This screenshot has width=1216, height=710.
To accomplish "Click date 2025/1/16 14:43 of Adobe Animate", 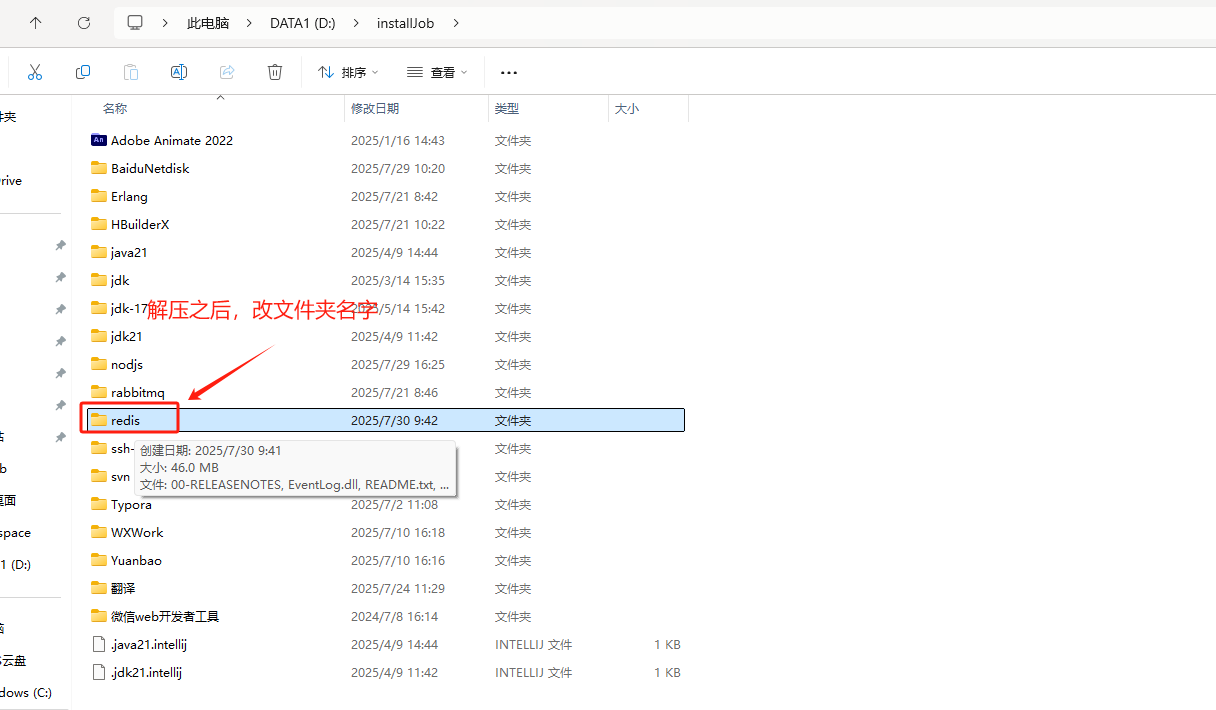I will pos(397,141).
